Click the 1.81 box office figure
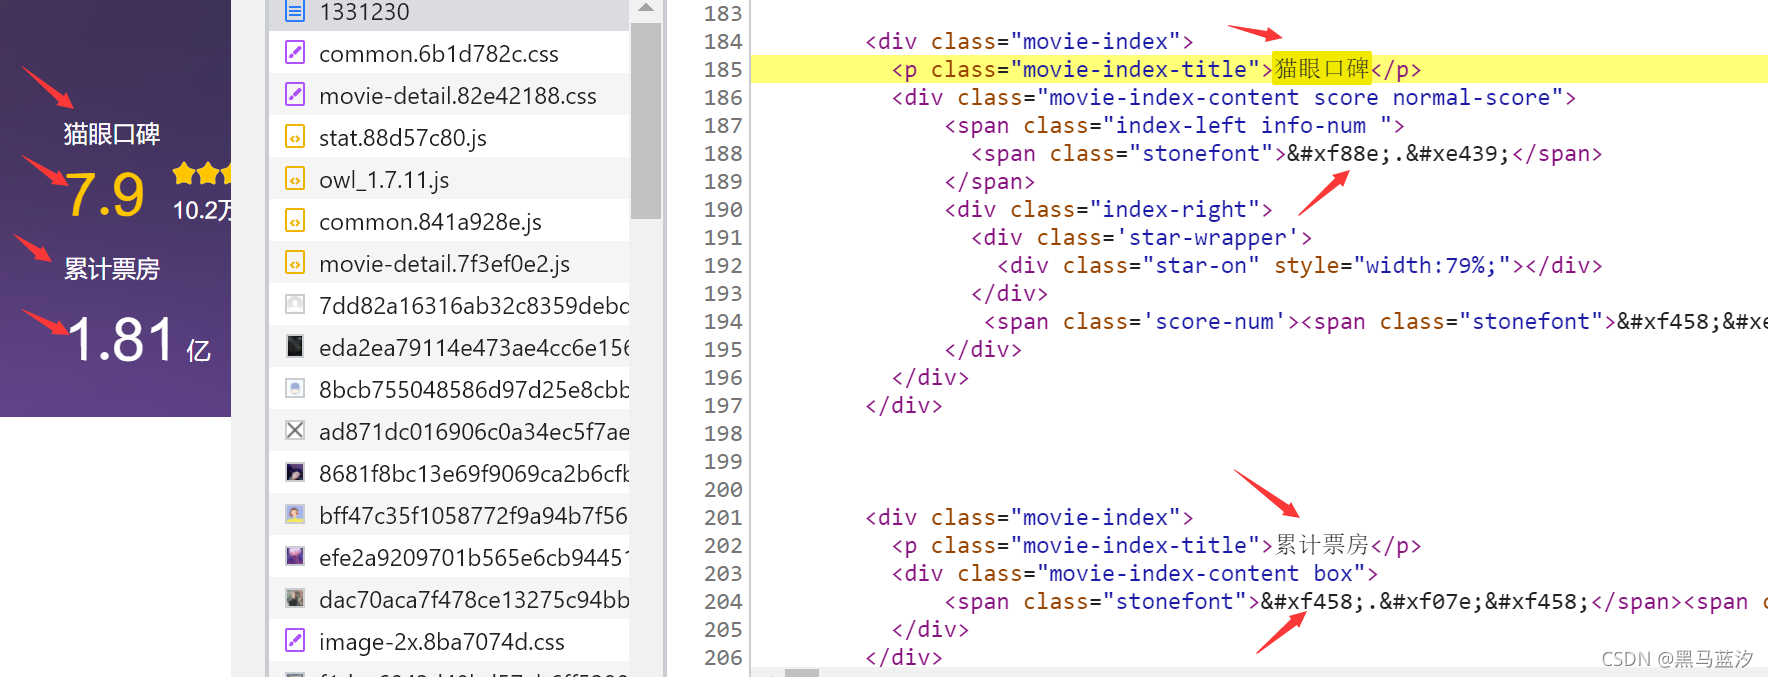Viewport: 1768px width, 677px height. (122, 339)
